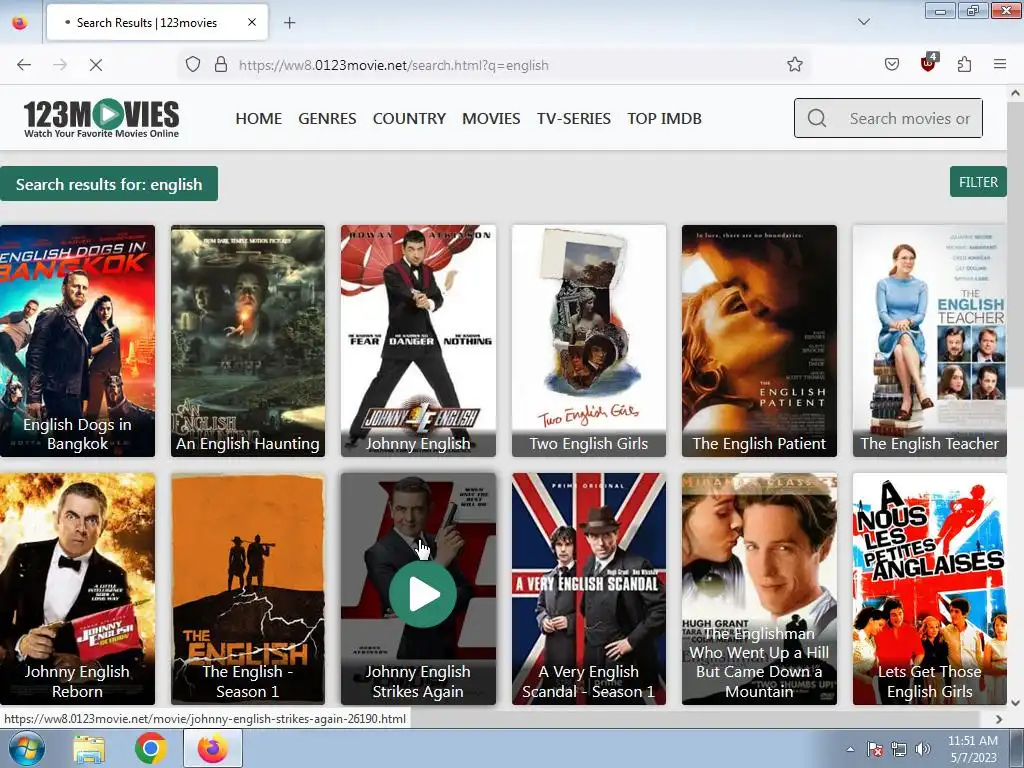
Task: Click the horizontal scrollbar right arrow
Action: click(999, 719)
